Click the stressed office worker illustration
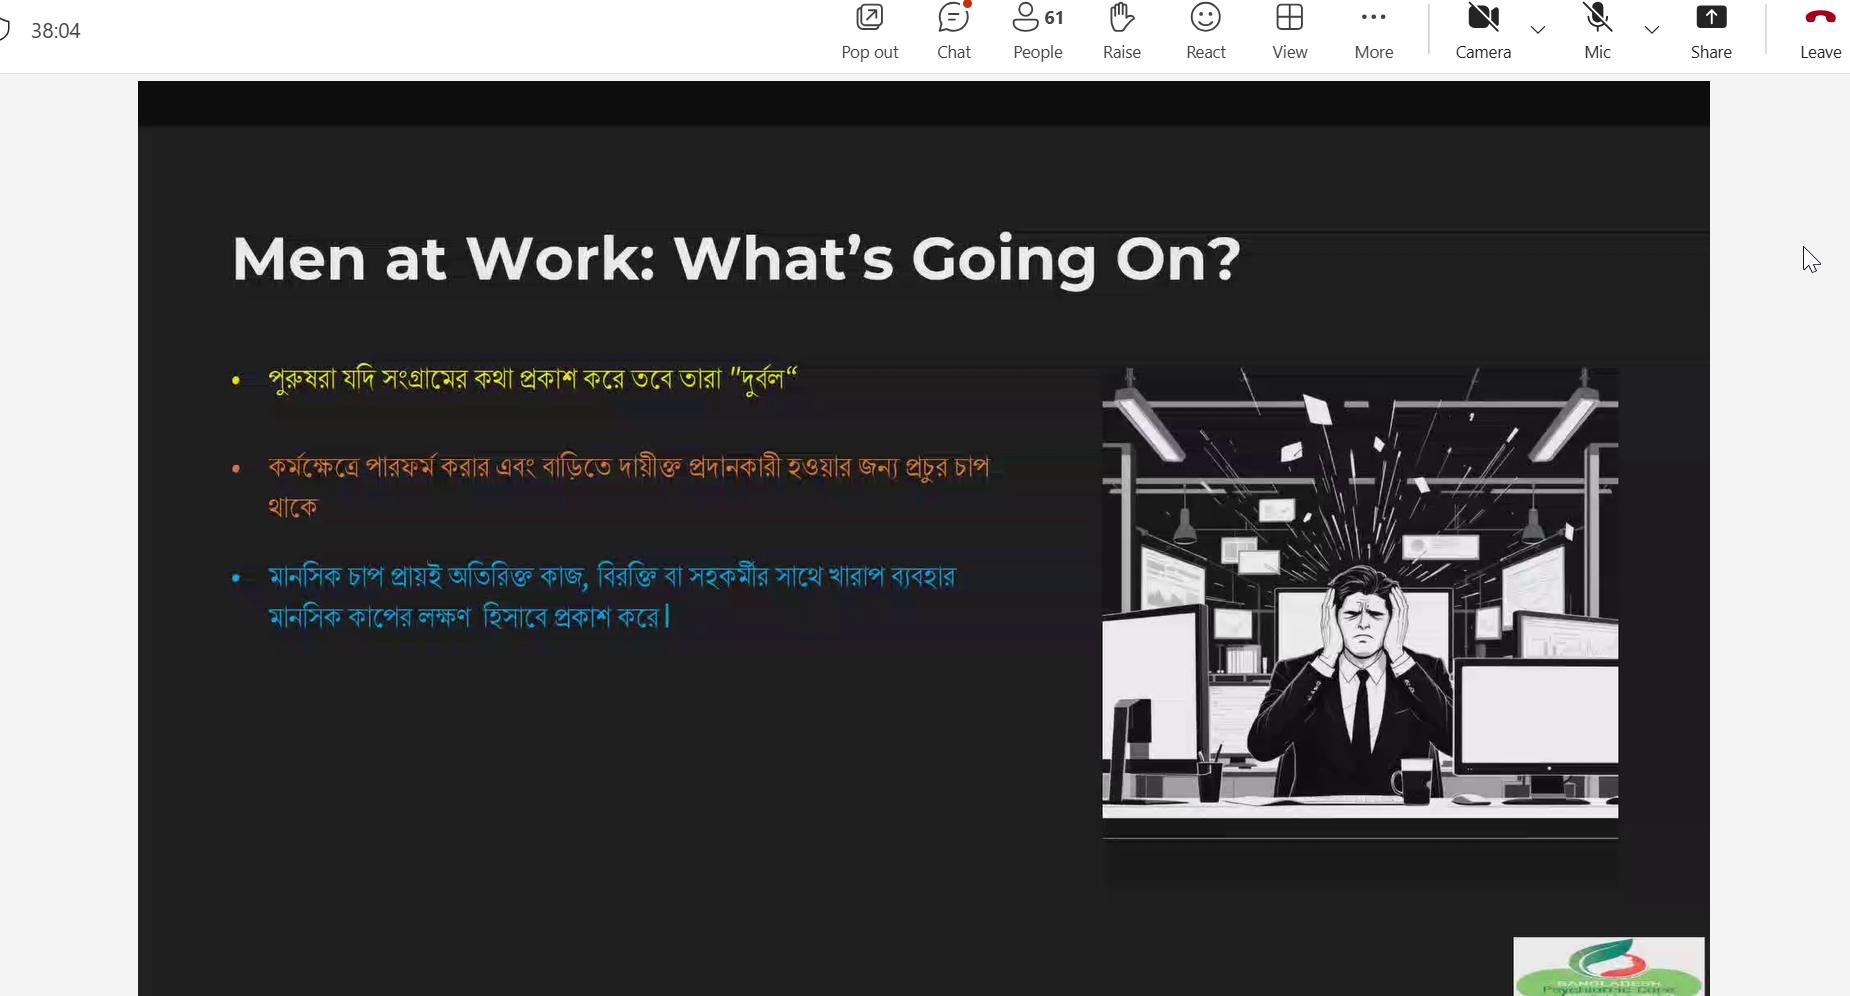 [x=1359, y=594]
